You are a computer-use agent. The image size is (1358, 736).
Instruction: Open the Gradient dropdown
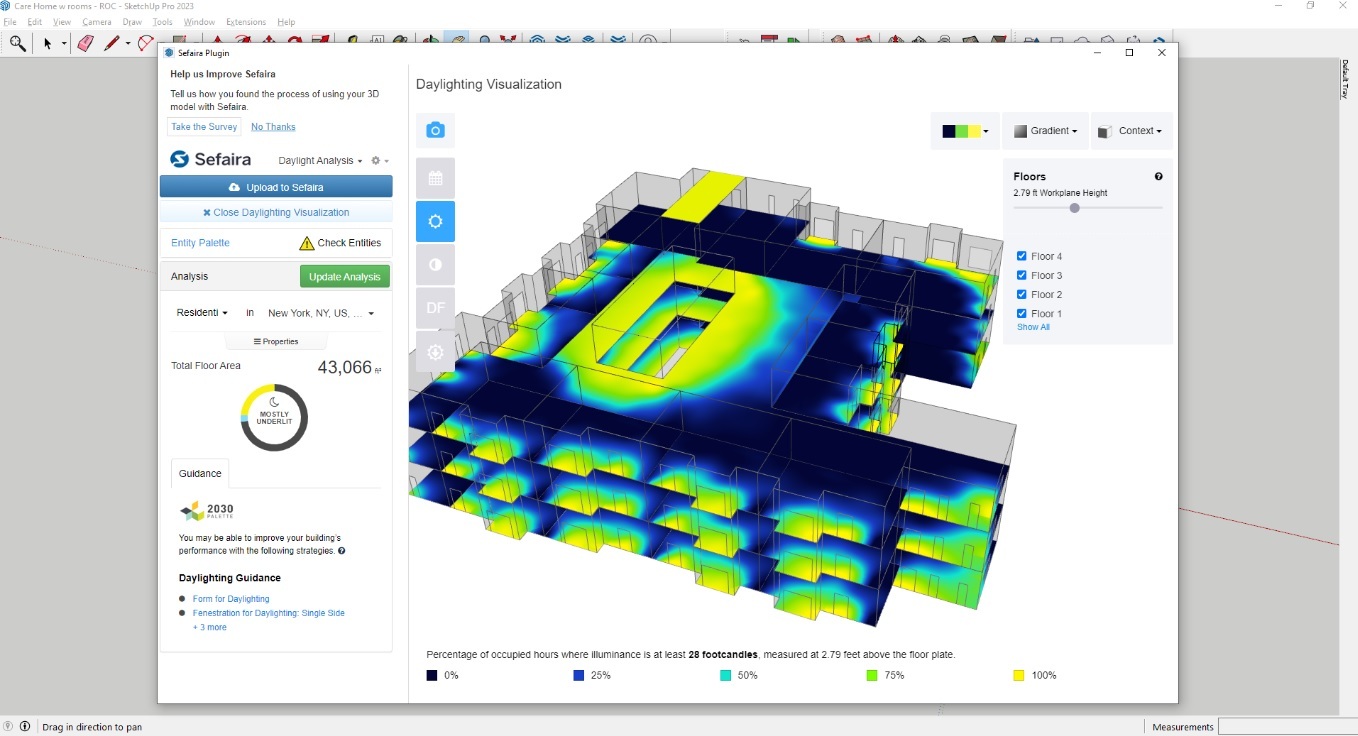[x=1045, y=130]
